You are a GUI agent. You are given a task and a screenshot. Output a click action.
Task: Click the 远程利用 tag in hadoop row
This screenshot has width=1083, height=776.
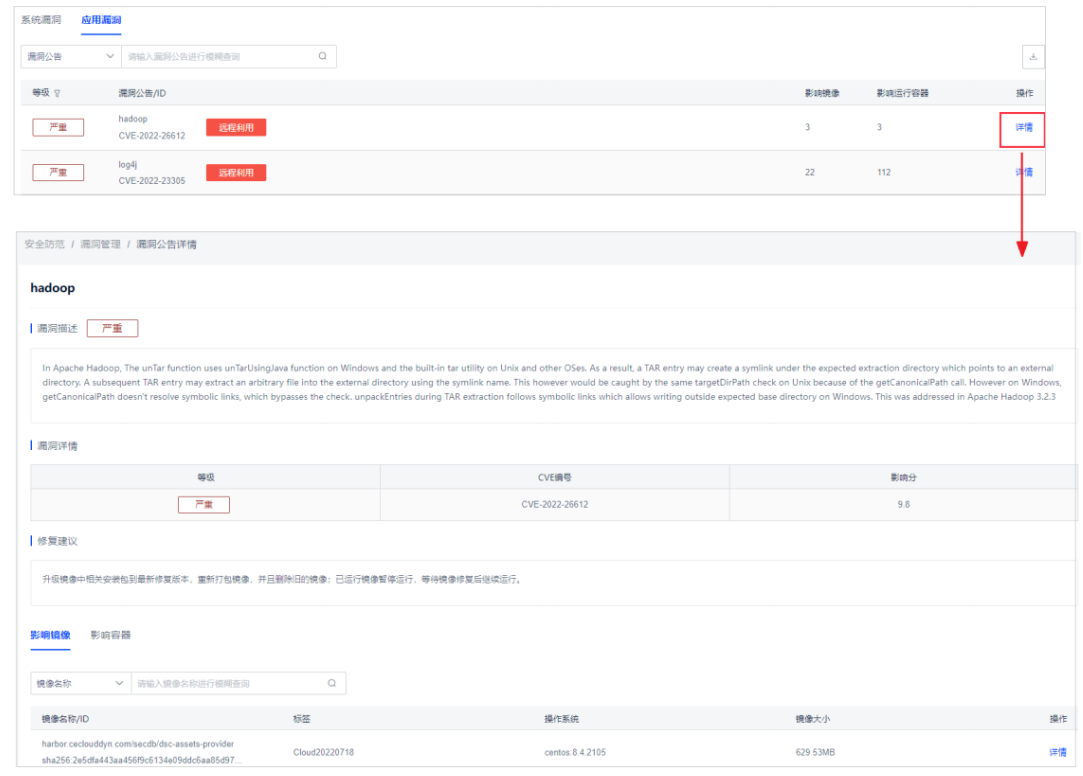236,127
